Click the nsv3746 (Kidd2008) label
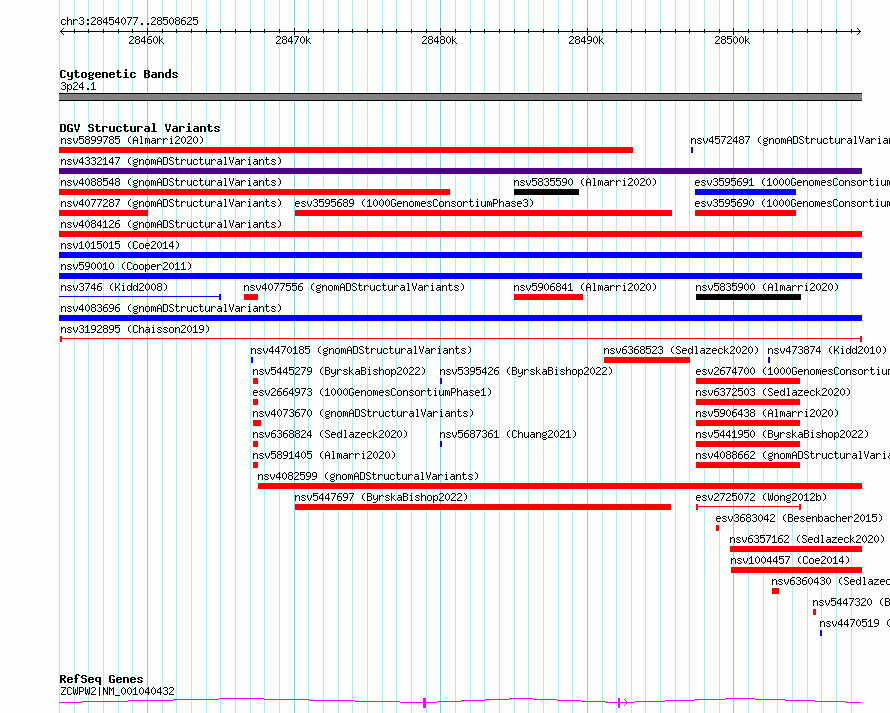Screen dimensions: 890x713 [114, 287]
